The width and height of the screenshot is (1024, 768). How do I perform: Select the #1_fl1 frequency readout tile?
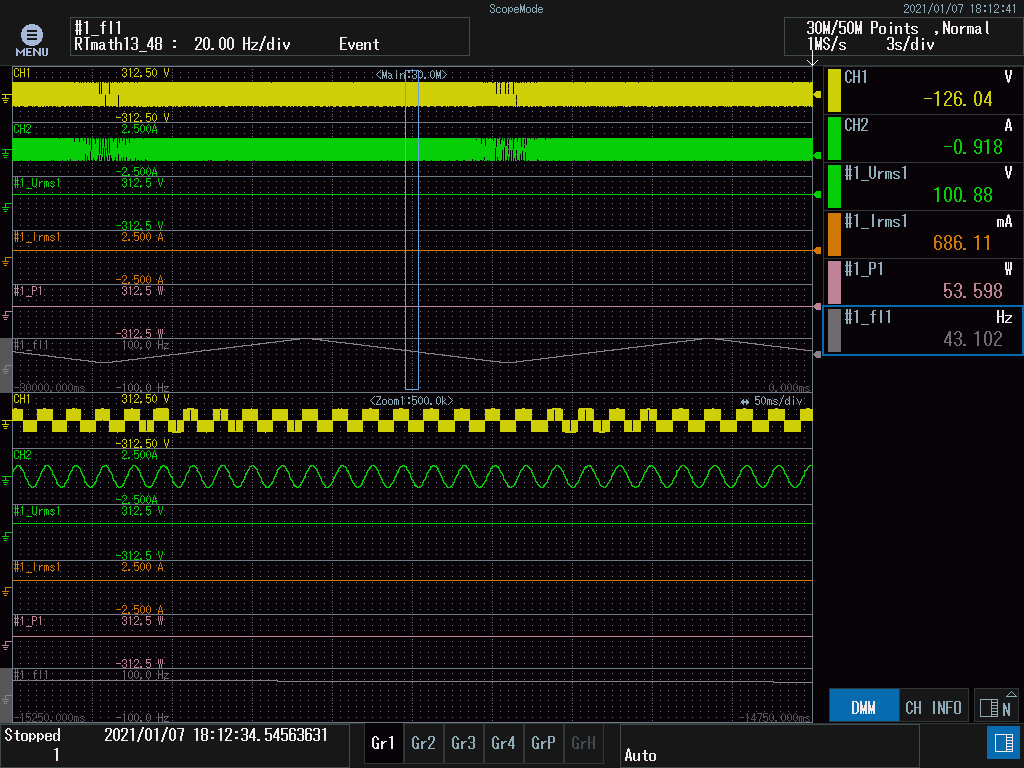pos(922,330)
